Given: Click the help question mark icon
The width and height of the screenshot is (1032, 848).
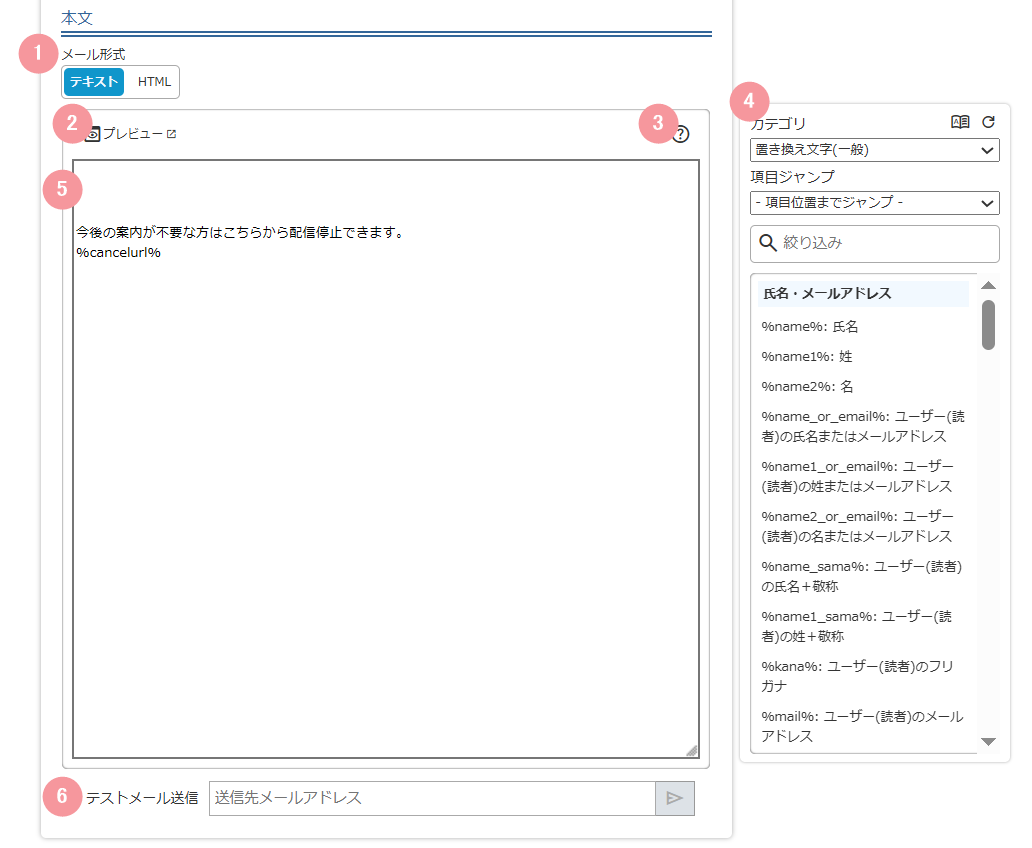Looking at the screenshot, I should pyautogui.click(x=680, y=134).
